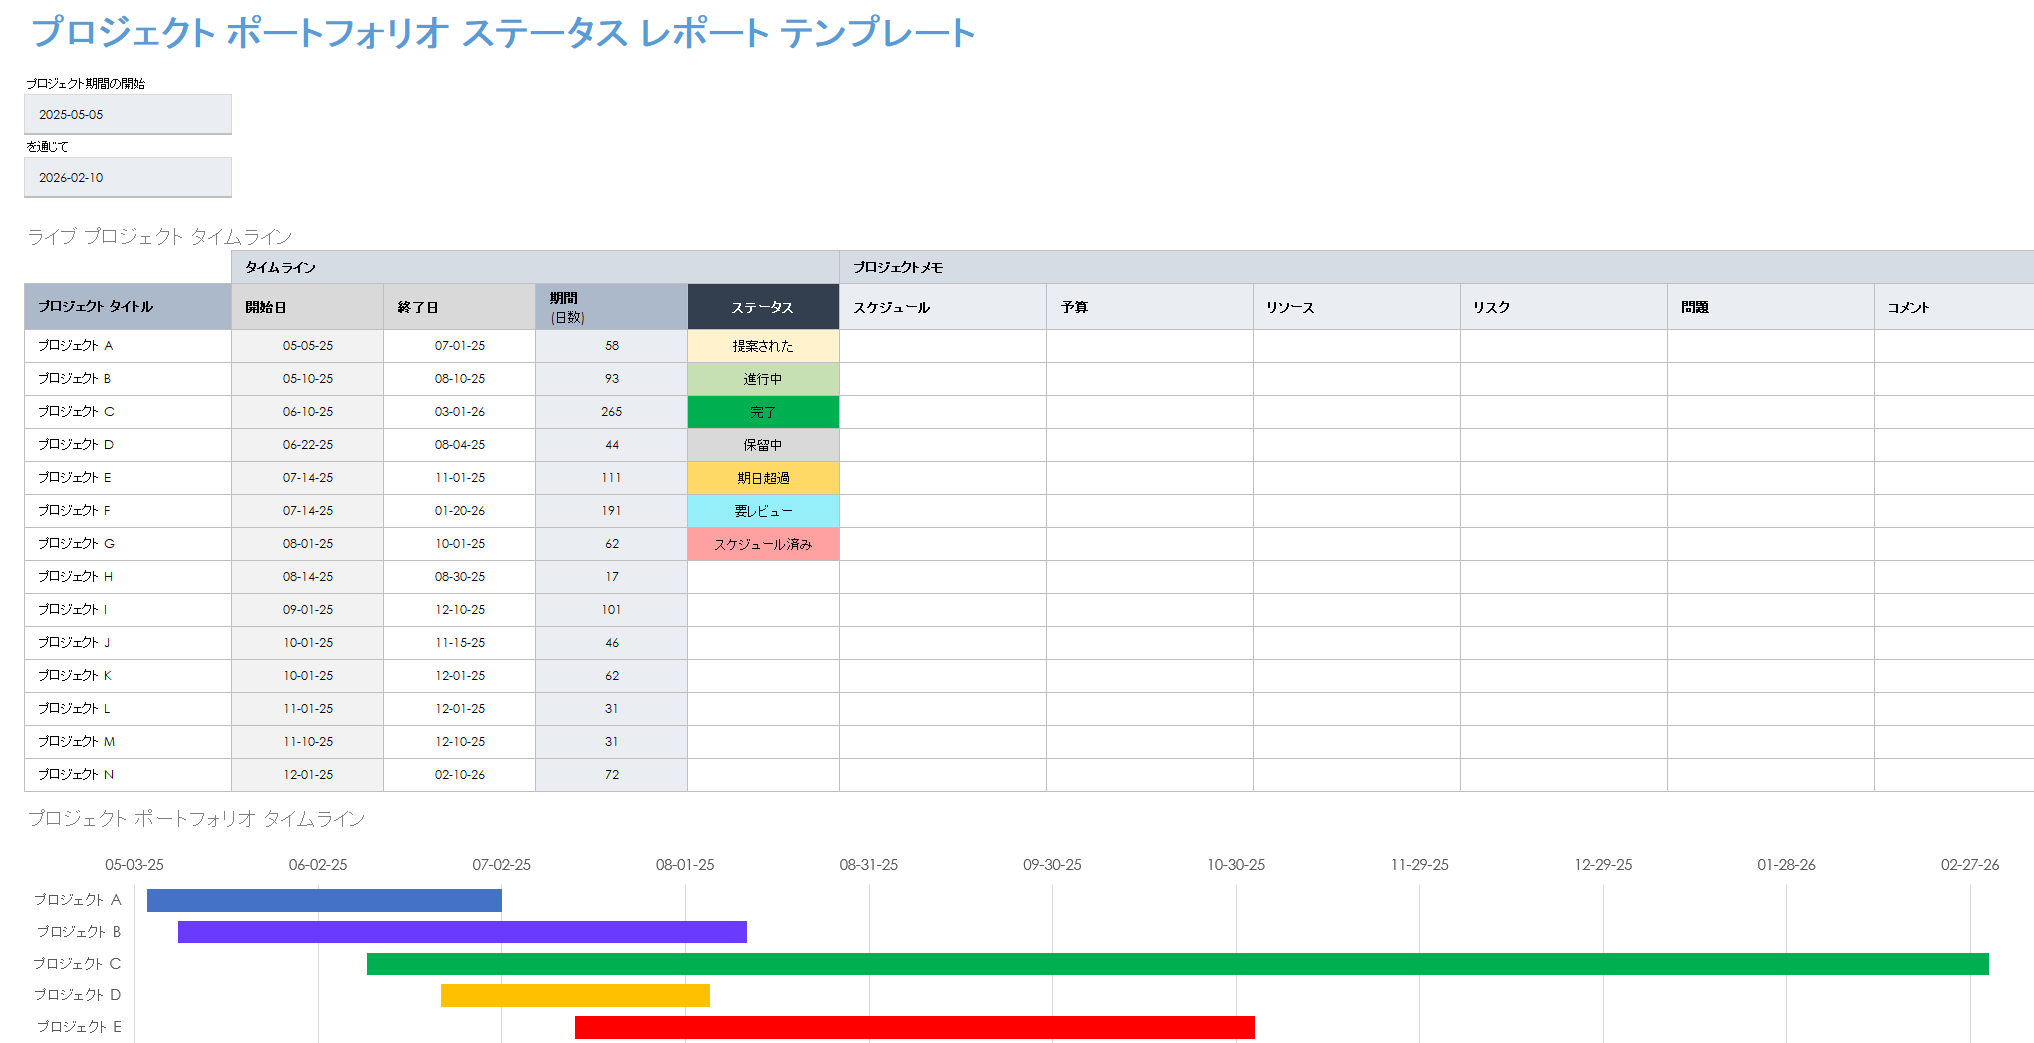
Task: Select プロジェクト G title cell
Action: [128, 544]
